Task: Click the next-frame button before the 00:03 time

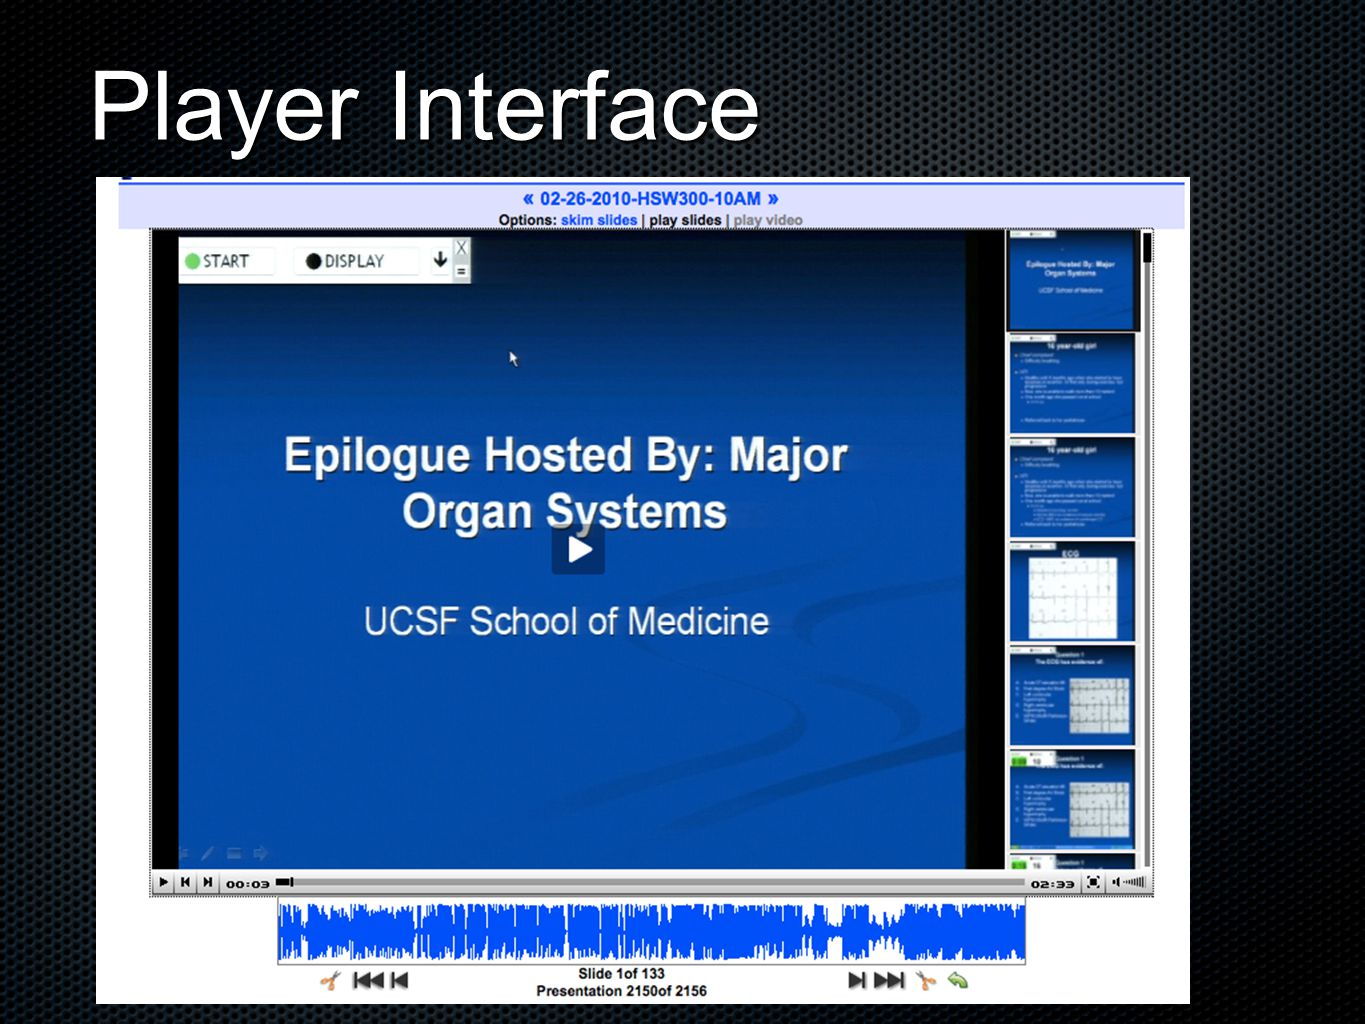Action: (207, 882)
